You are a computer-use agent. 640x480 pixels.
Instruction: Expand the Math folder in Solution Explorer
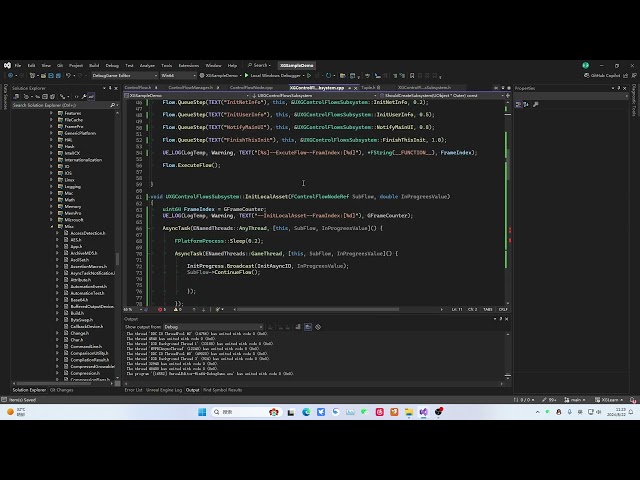pos(52,200)
